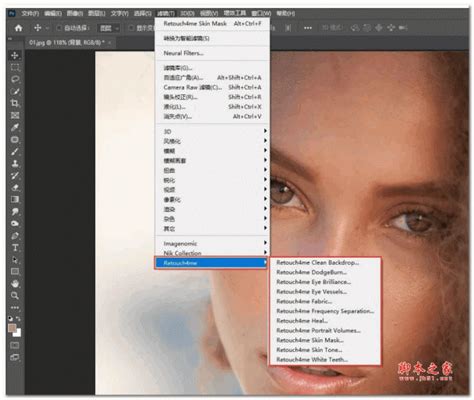
Task: Open the 图层 dropdown in options bar
Action: coord(109,28)
